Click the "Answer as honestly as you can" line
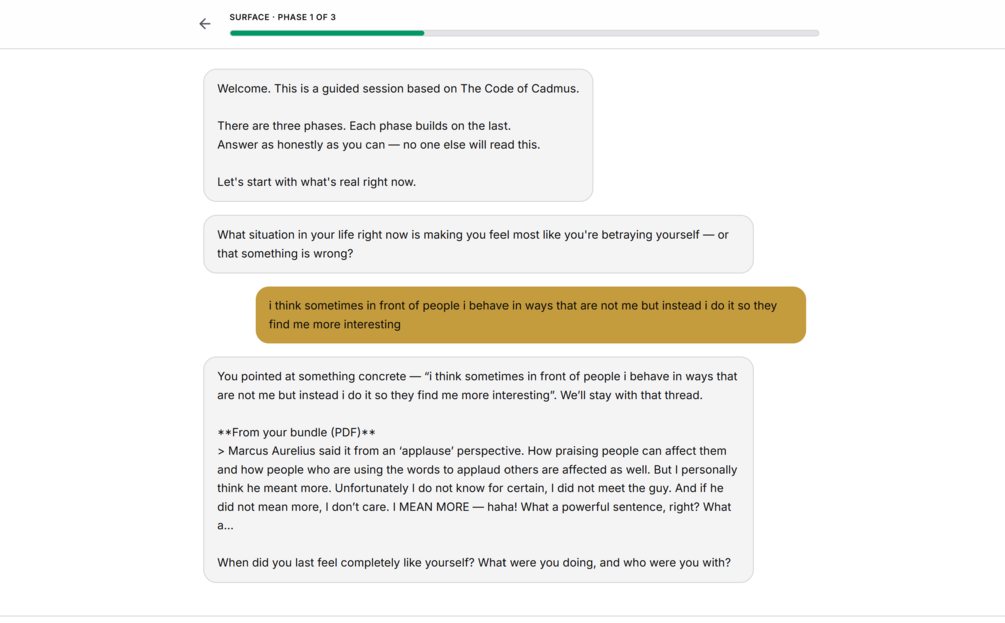1005x623 pixels. coord(378,145)
